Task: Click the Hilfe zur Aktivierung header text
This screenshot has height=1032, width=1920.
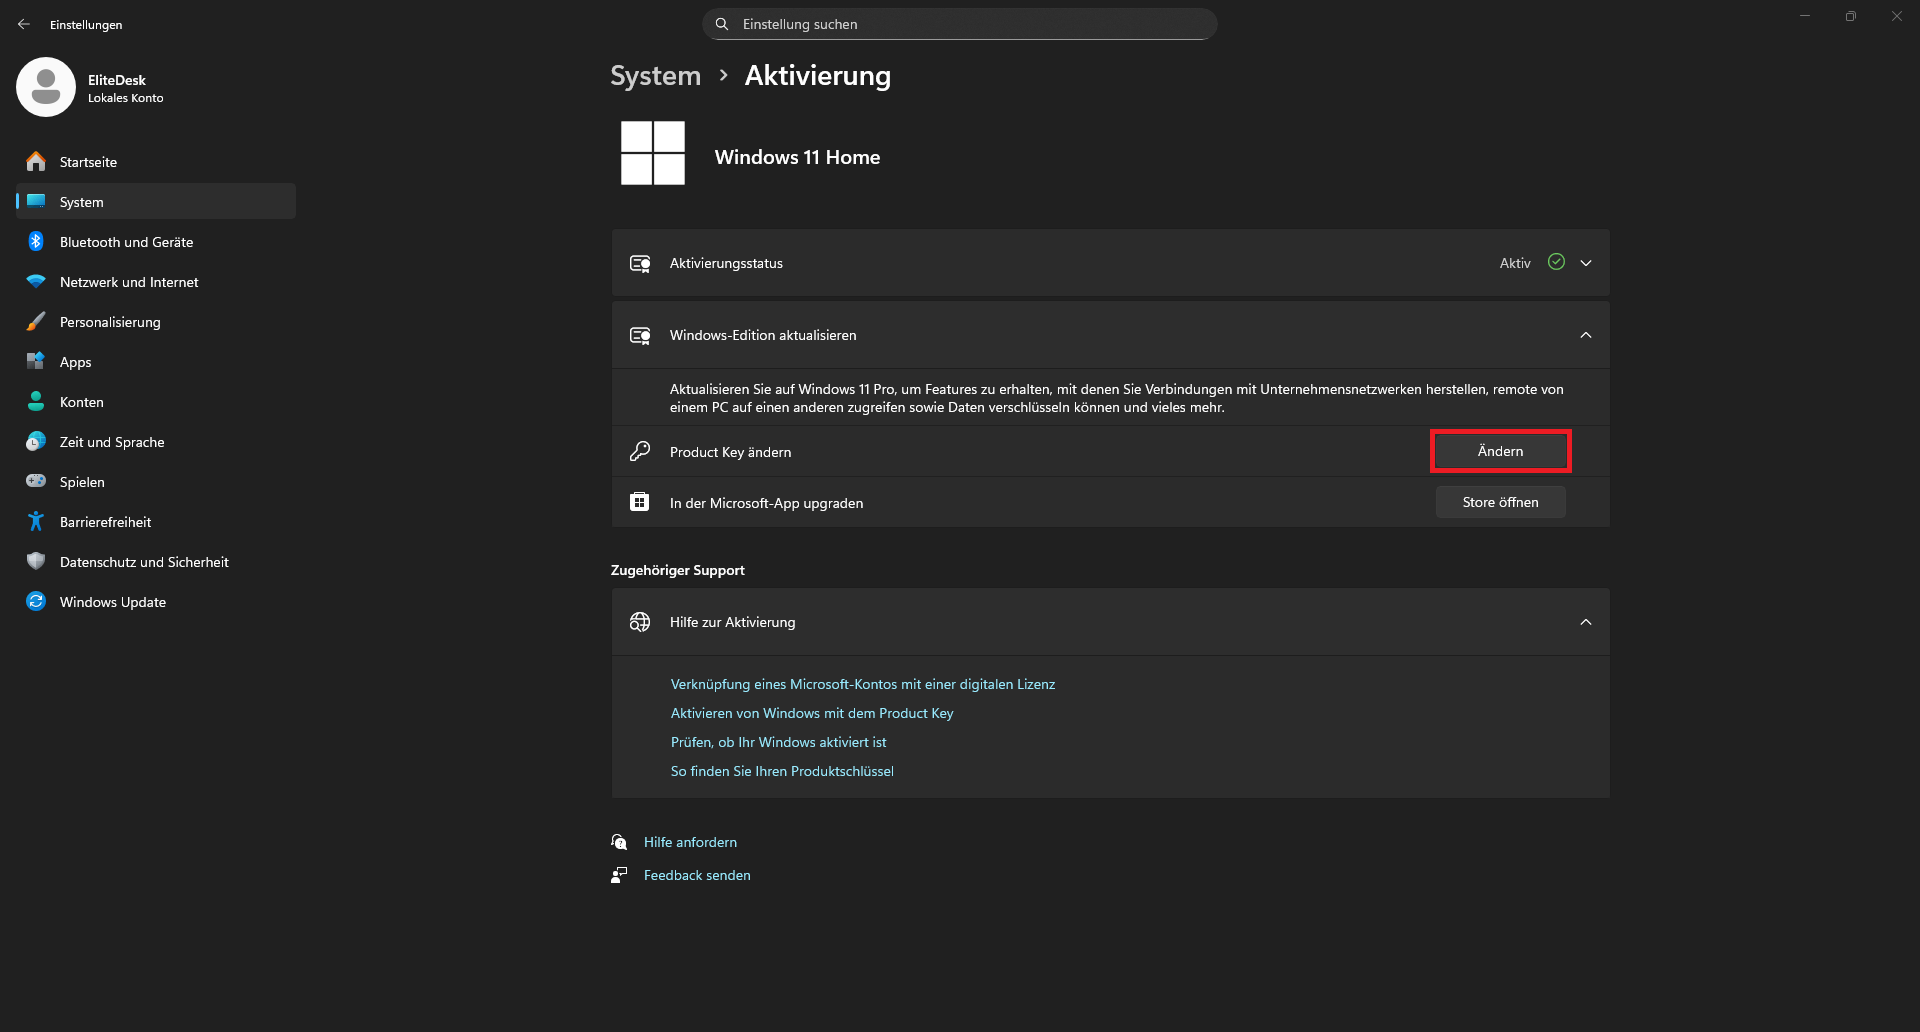Action: click(732, 622)
